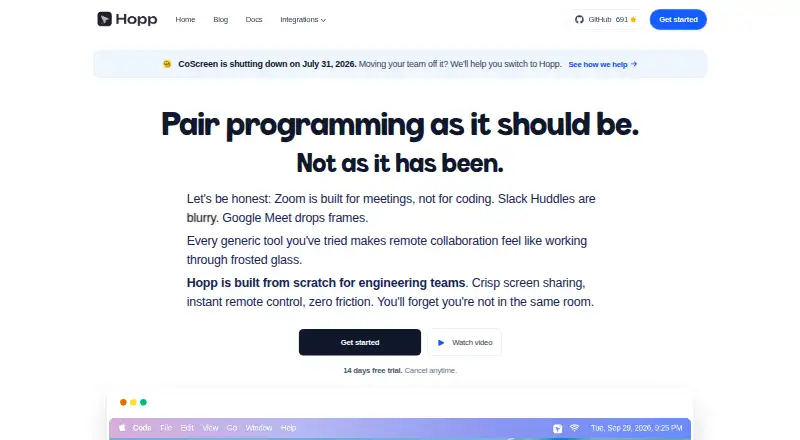This screenshot has height=440, width=800.
Task: Open the Docs page
Action: tap(254, 19)
